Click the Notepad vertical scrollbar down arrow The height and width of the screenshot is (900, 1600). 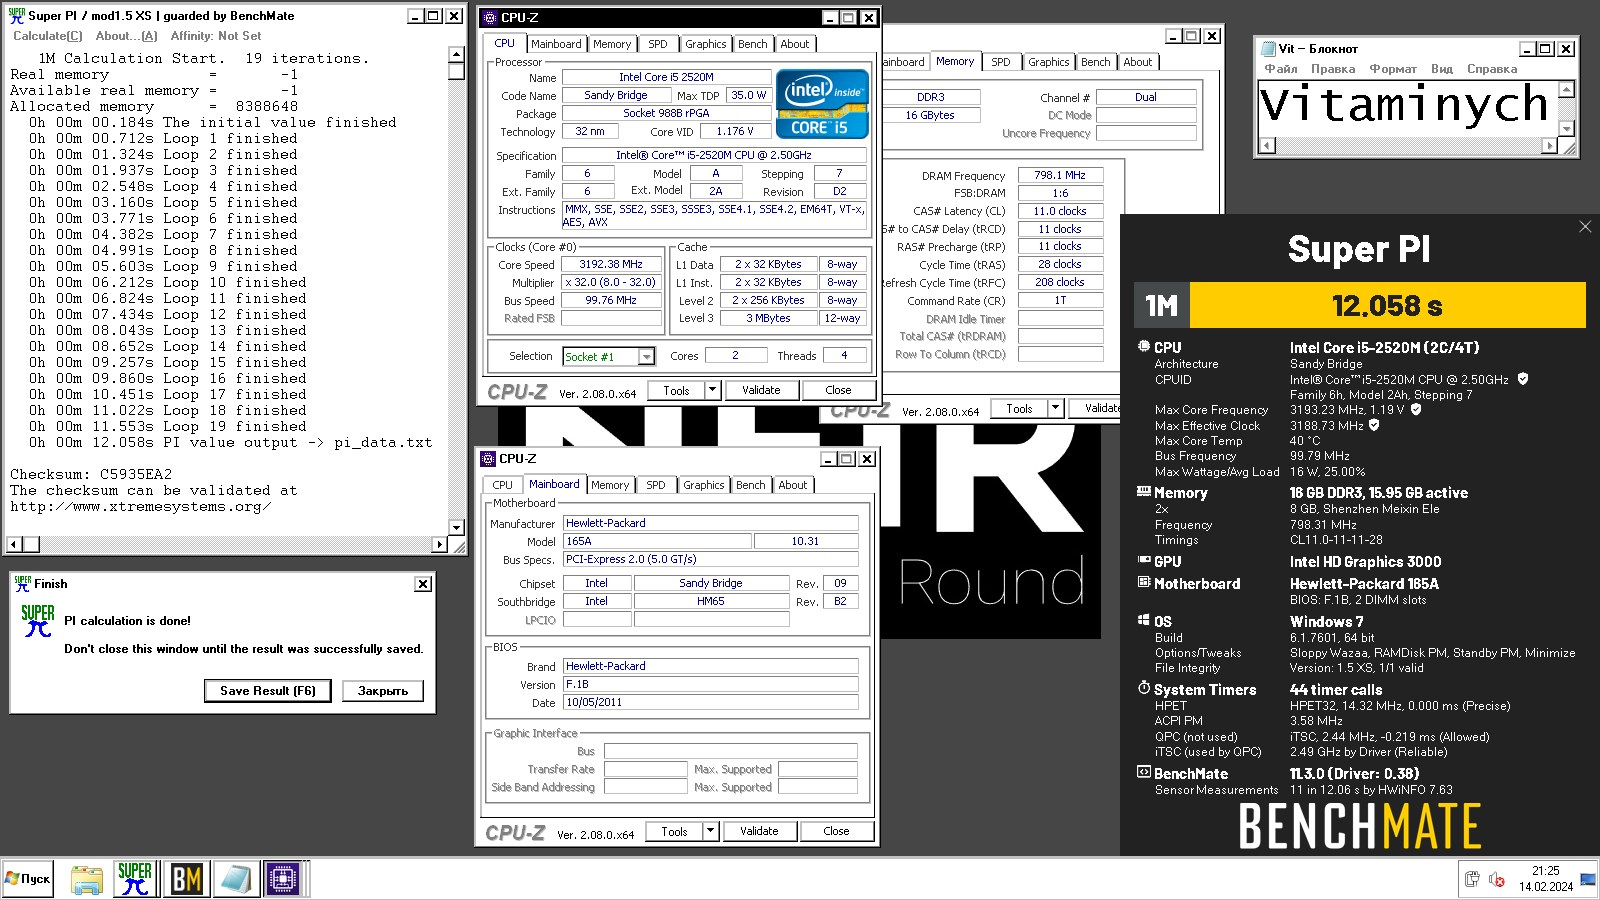1567,129
